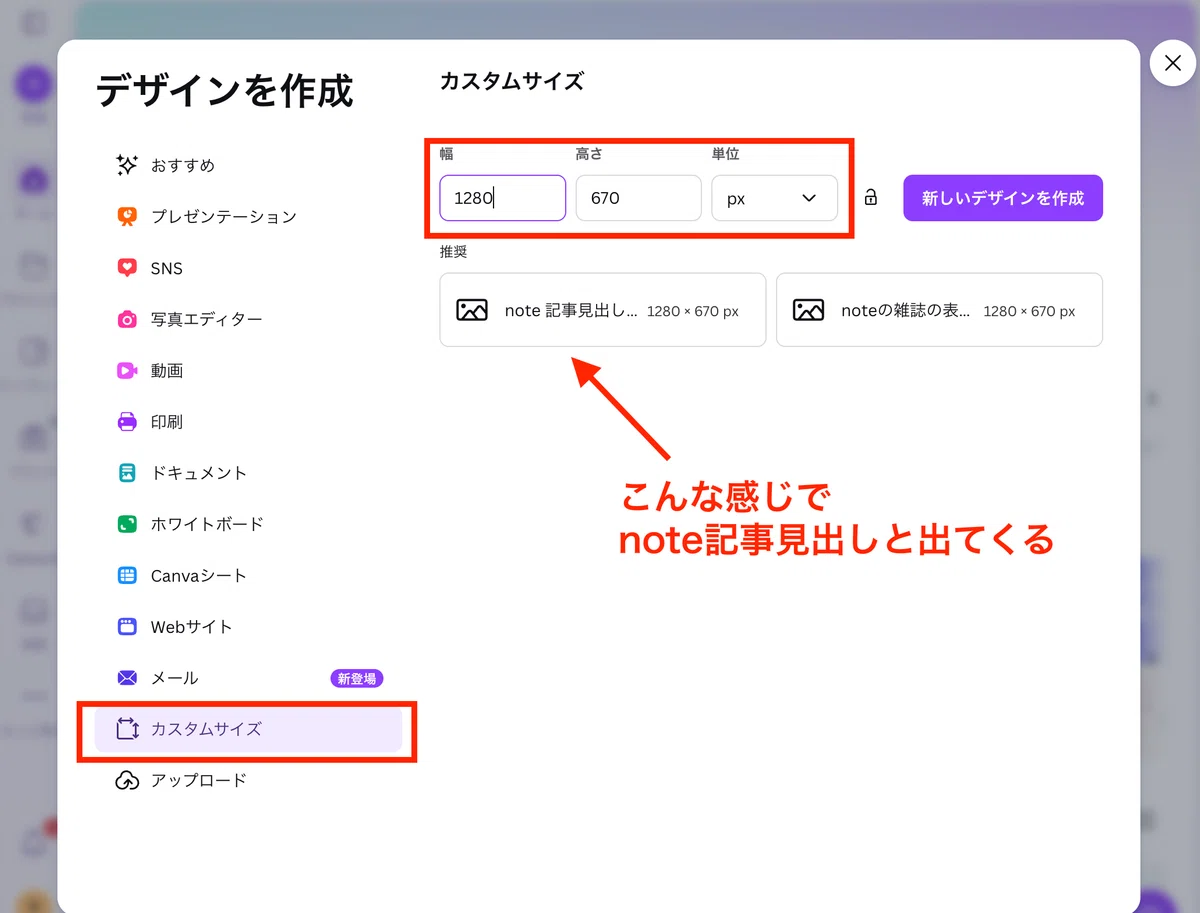The height and width of the screenshot is (913, 1200).
Task: Choose the noteの雑誌の表 recommendation
Action: point(939,310)
